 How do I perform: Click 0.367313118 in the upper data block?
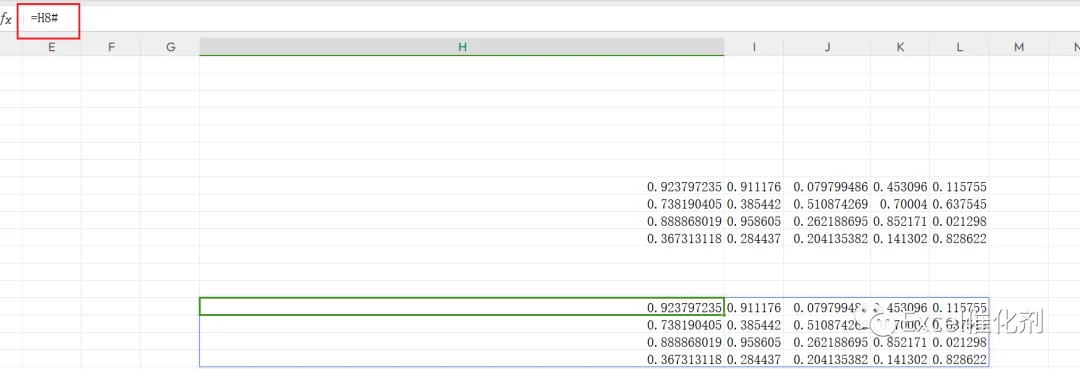[x=684, y=239]
